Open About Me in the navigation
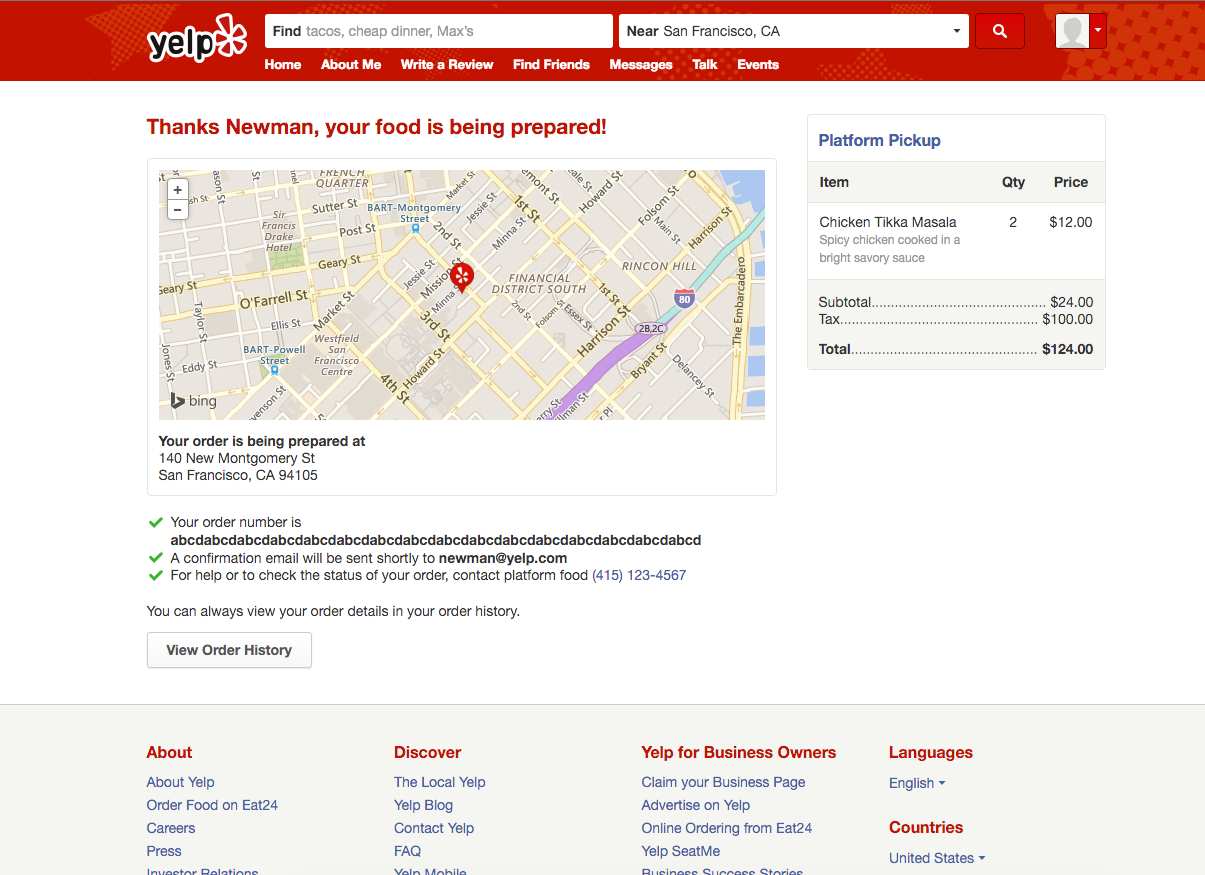Screen dimensions: 1205x875 tap(351, 64)
